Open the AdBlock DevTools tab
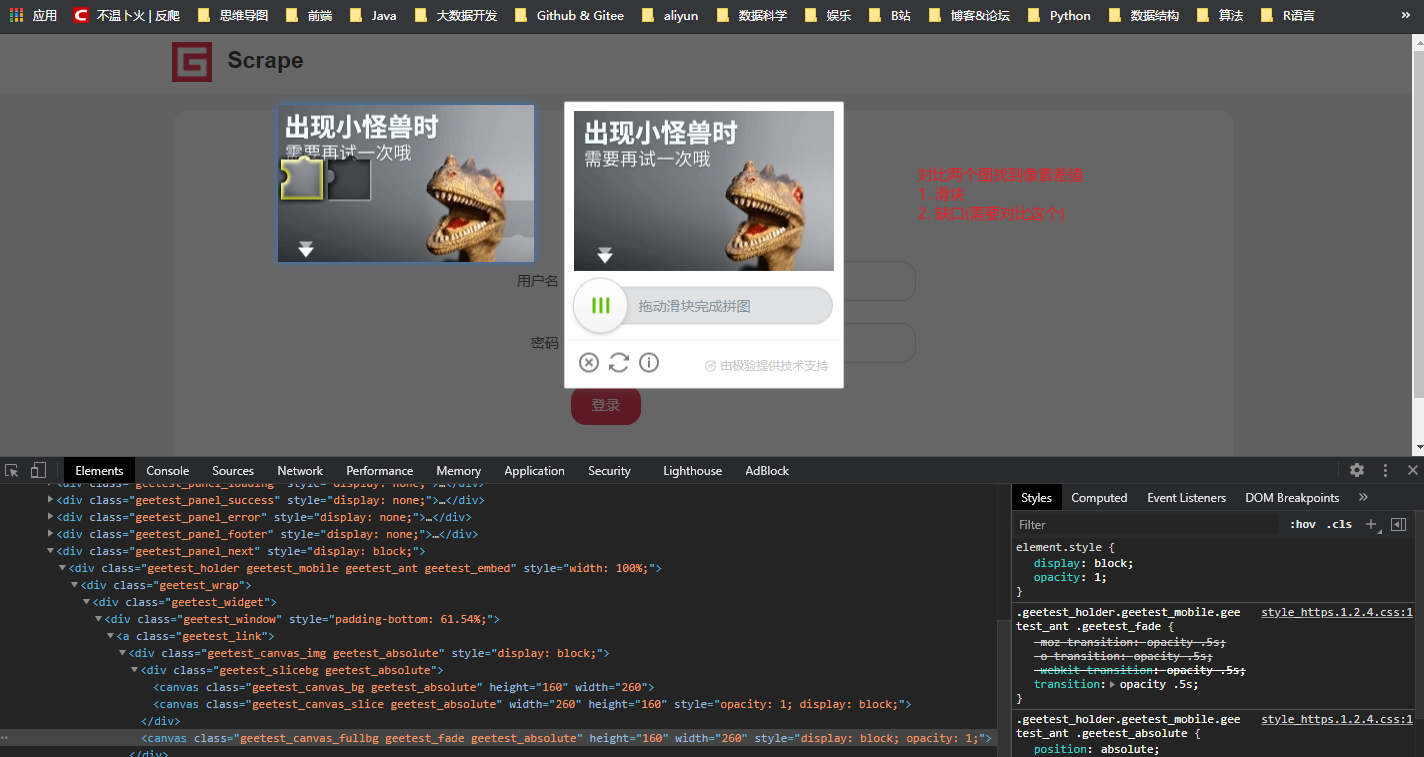The image size is (1424, 757). (x=767, y=471)
